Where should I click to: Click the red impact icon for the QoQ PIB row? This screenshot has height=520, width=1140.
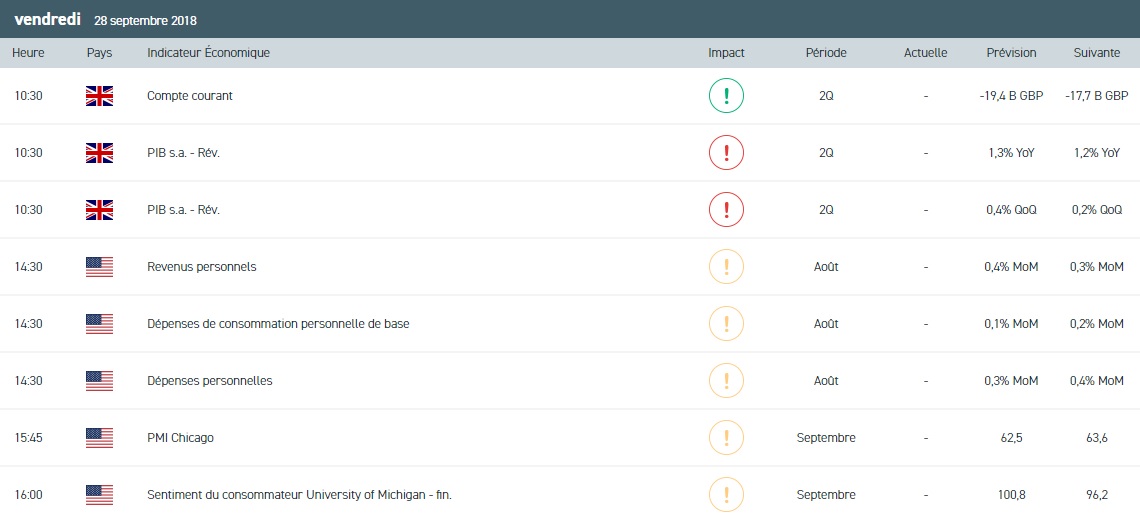(x=726, y=210)
